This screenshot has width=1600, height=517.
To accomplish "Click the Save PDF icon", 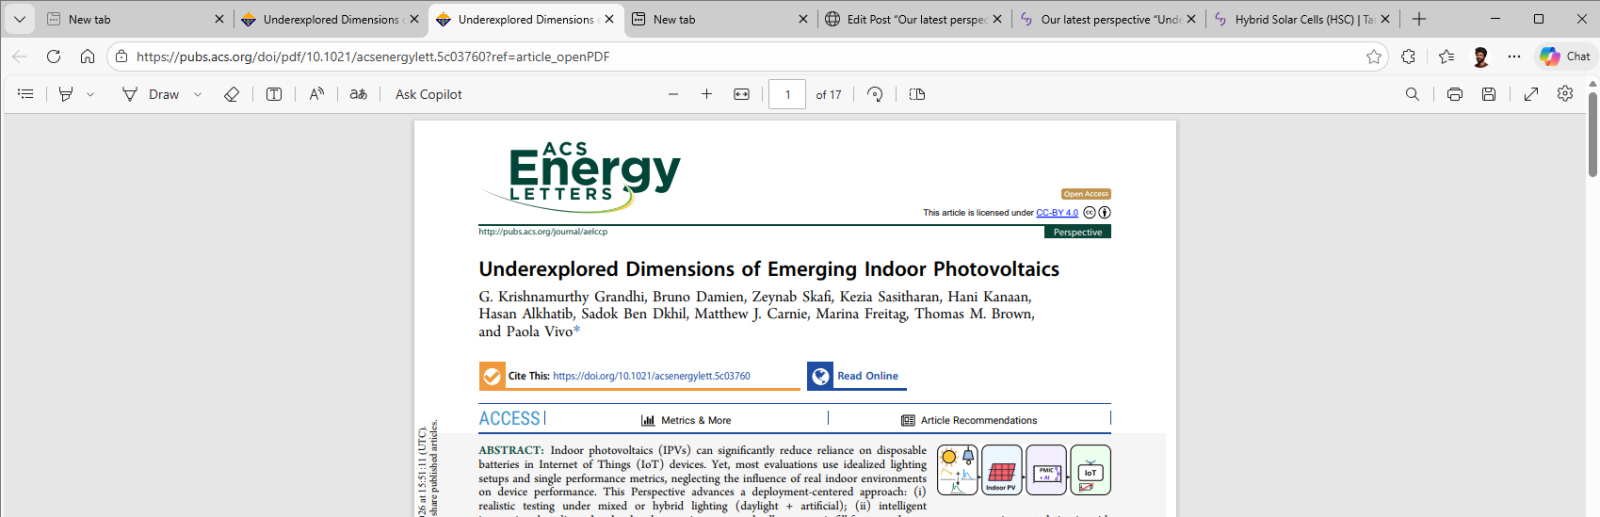I will pyautogui.click(x=1489, y=94).
